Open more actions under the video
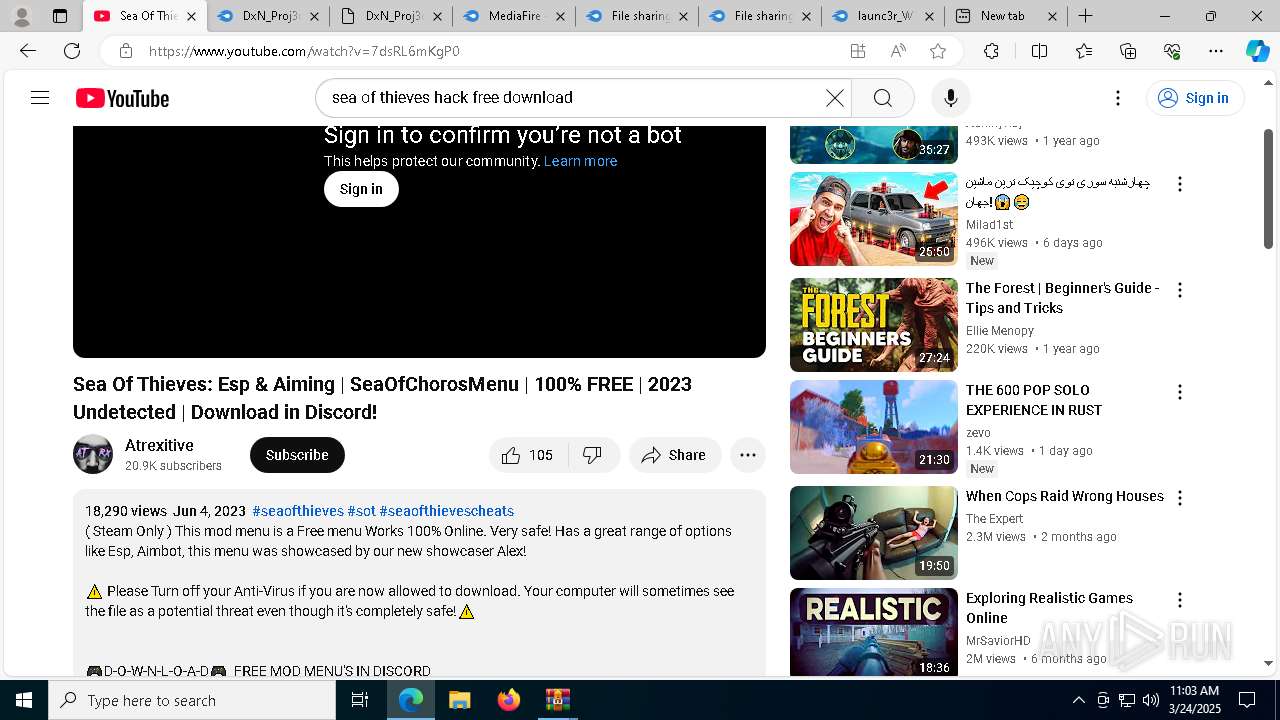 click(747, 455)
